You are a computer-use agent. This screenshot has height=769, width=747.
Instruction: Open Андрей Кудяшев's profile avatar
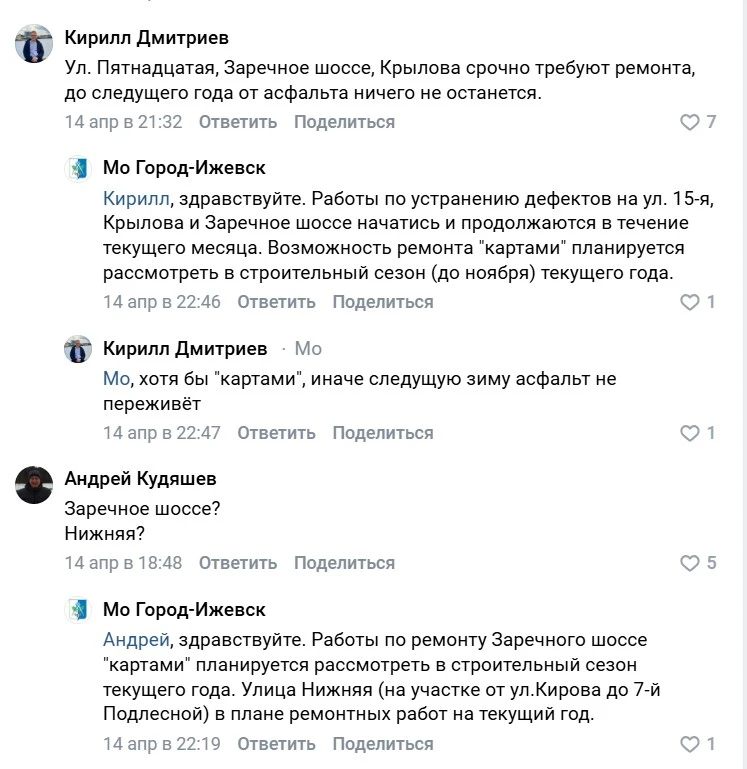click(35, 486)
